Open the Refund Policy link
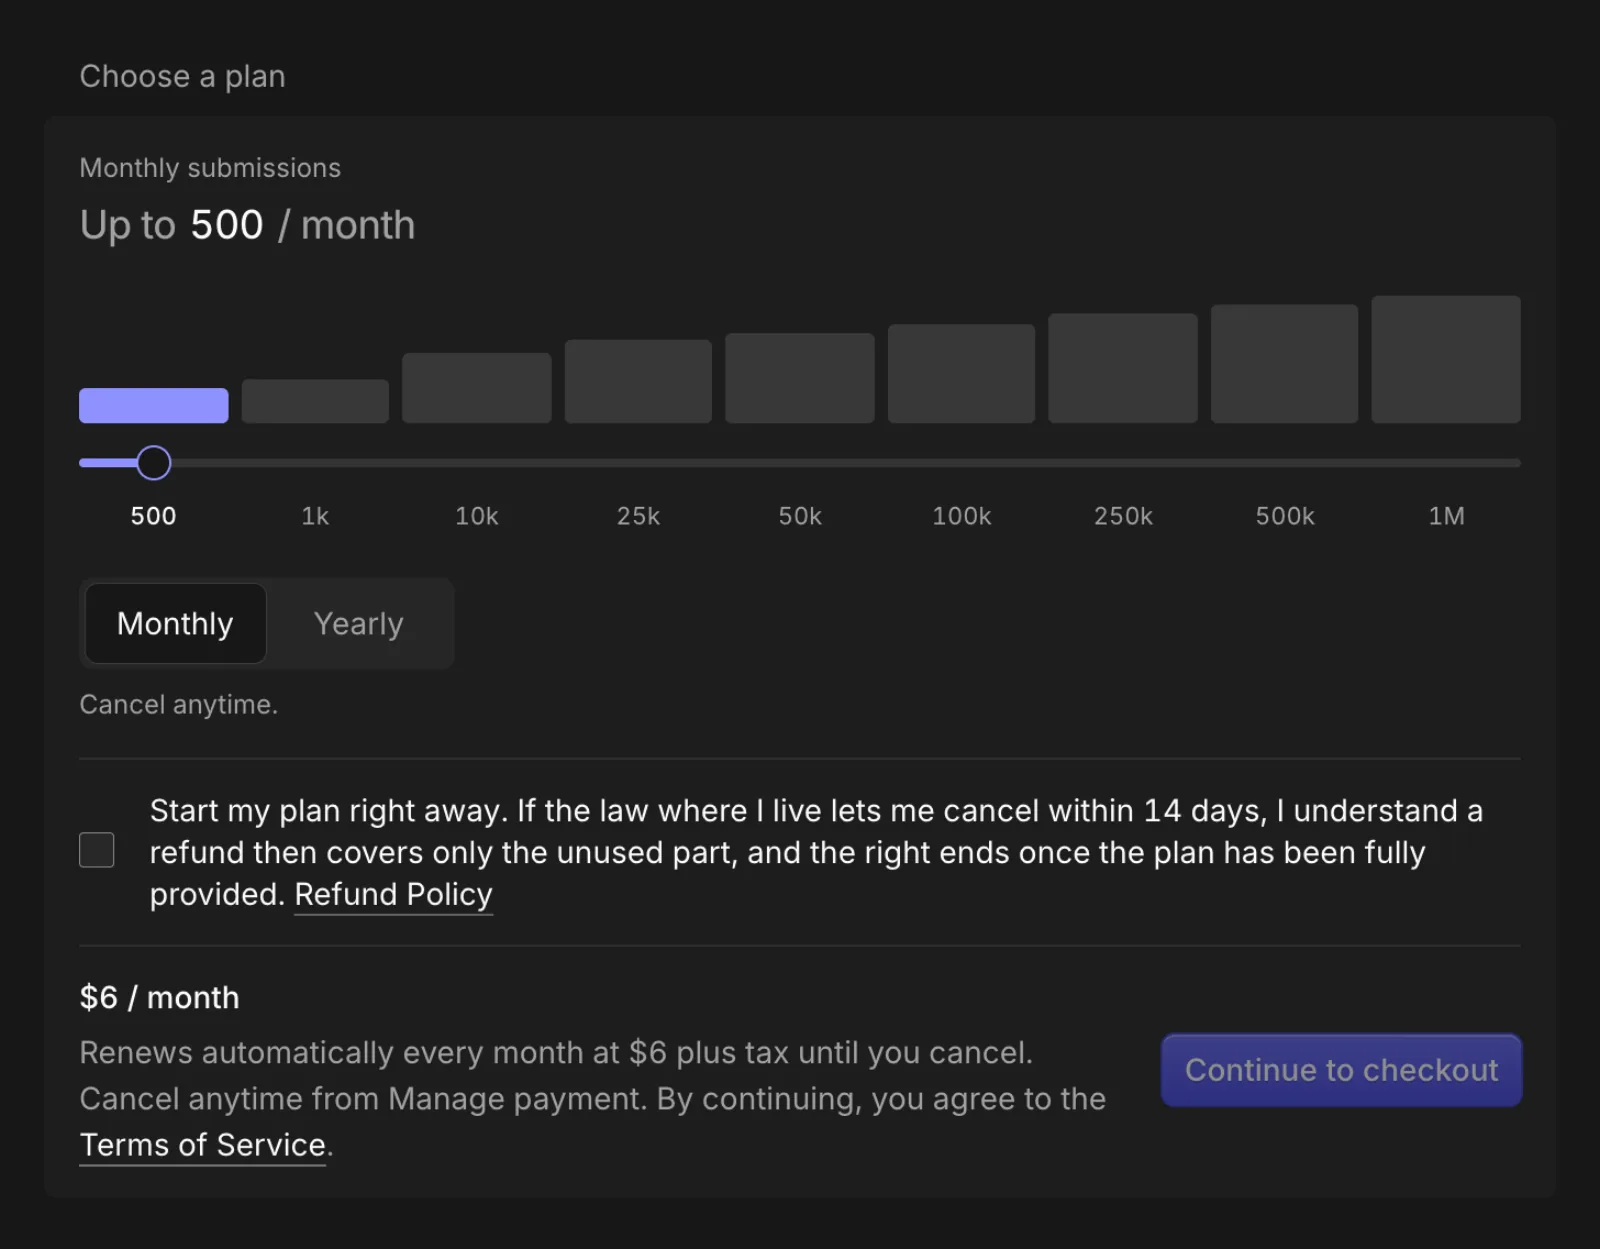 pos(393,894)
